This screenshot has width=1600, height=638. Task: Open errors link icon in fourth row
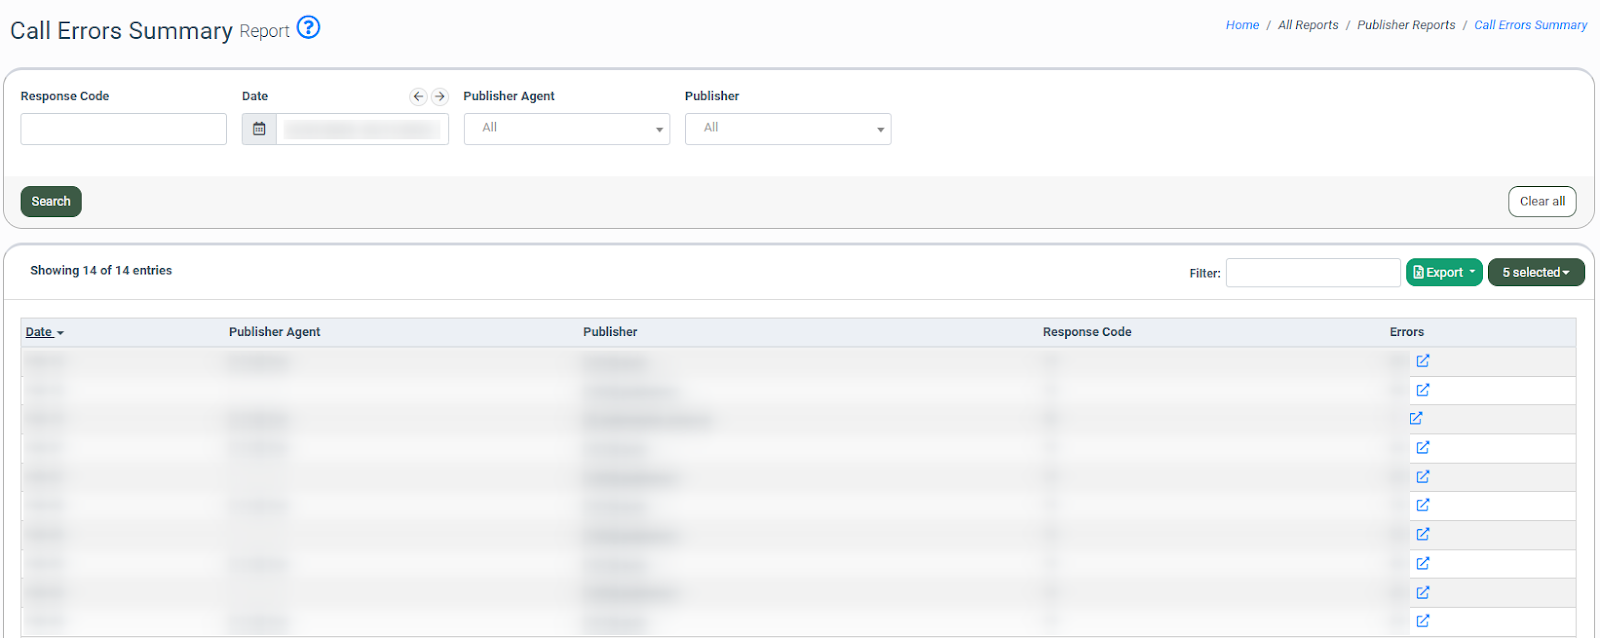pos(1423,447)
